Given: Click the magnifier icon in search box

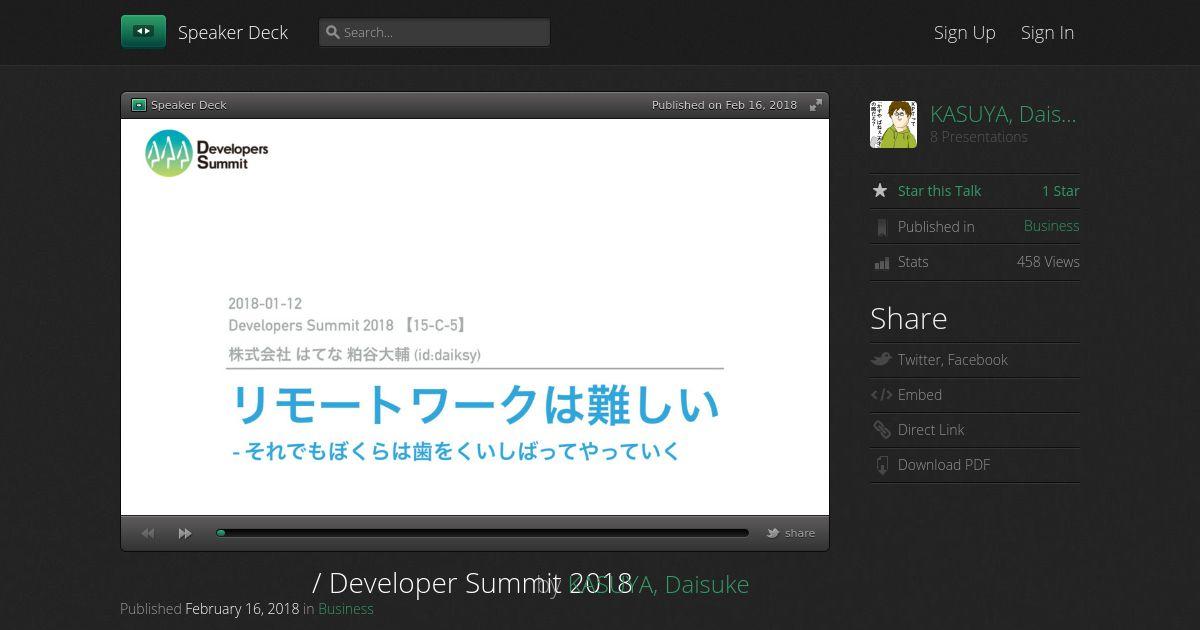Looking at the screenshot, I should point(333,32).
